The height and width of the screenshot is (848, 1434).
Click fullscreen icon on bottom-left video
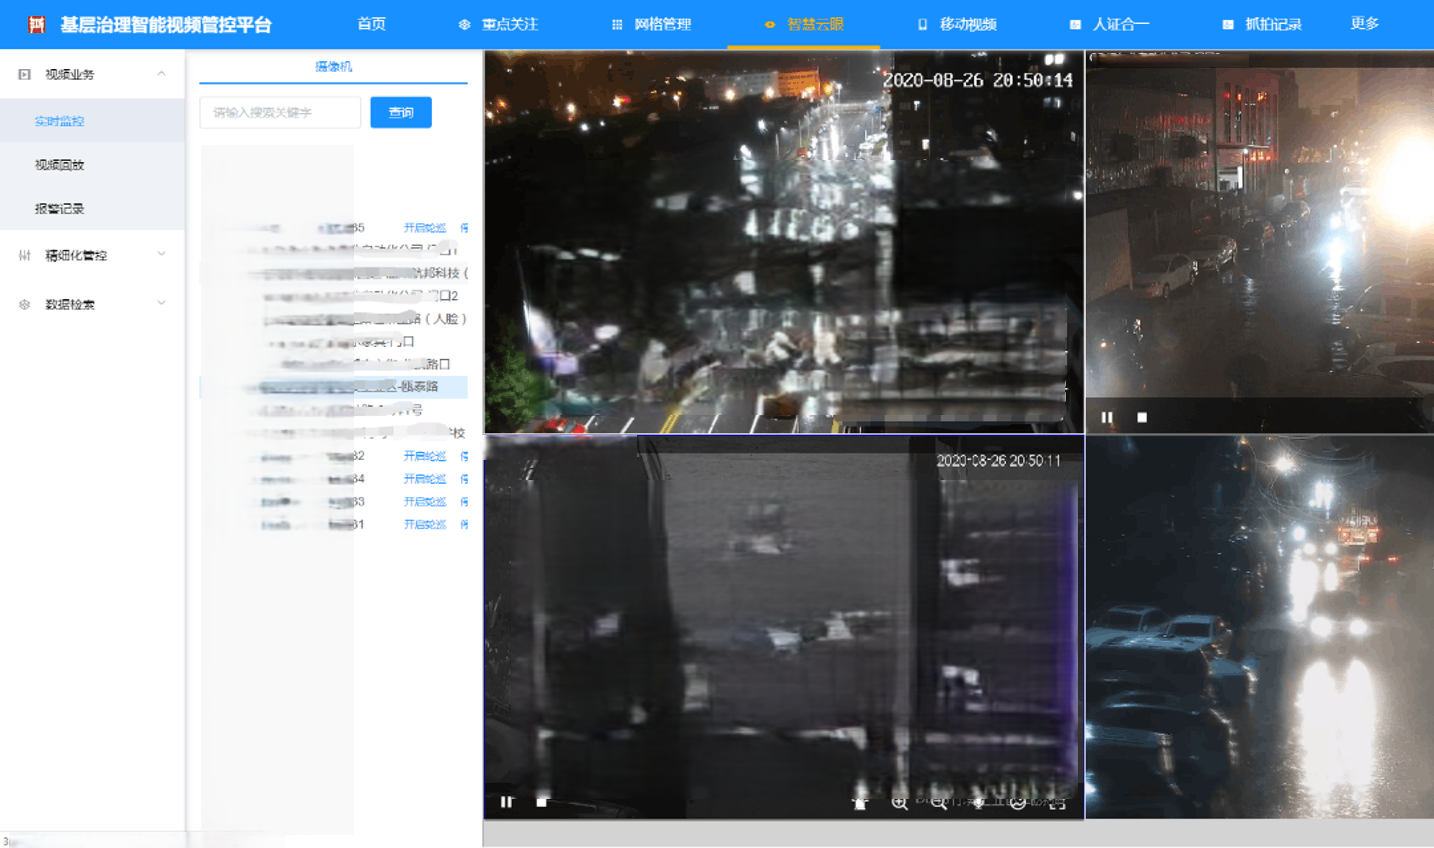coord(1058,803)
